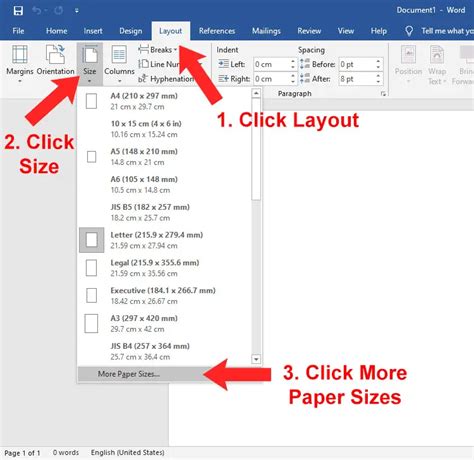Adjust Spacing Before spinner arrows
Image resolution: width=474 pixels, height=460 pixels.
coord(378,64)
